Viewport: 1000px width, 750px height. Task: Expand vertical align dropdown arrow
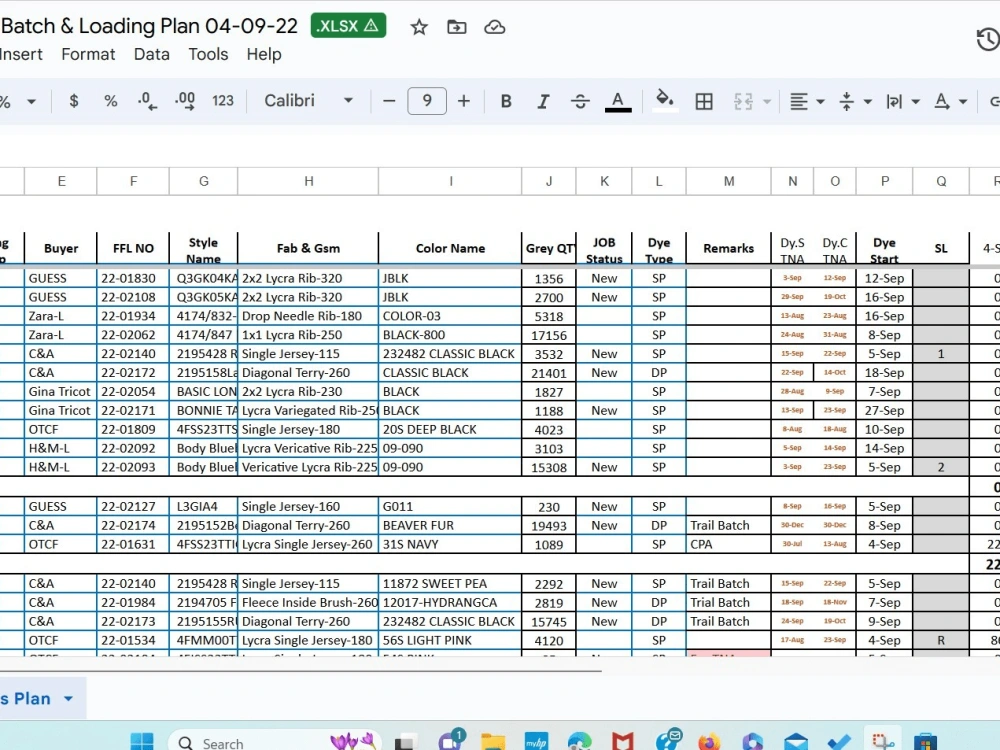coord(868,101)
